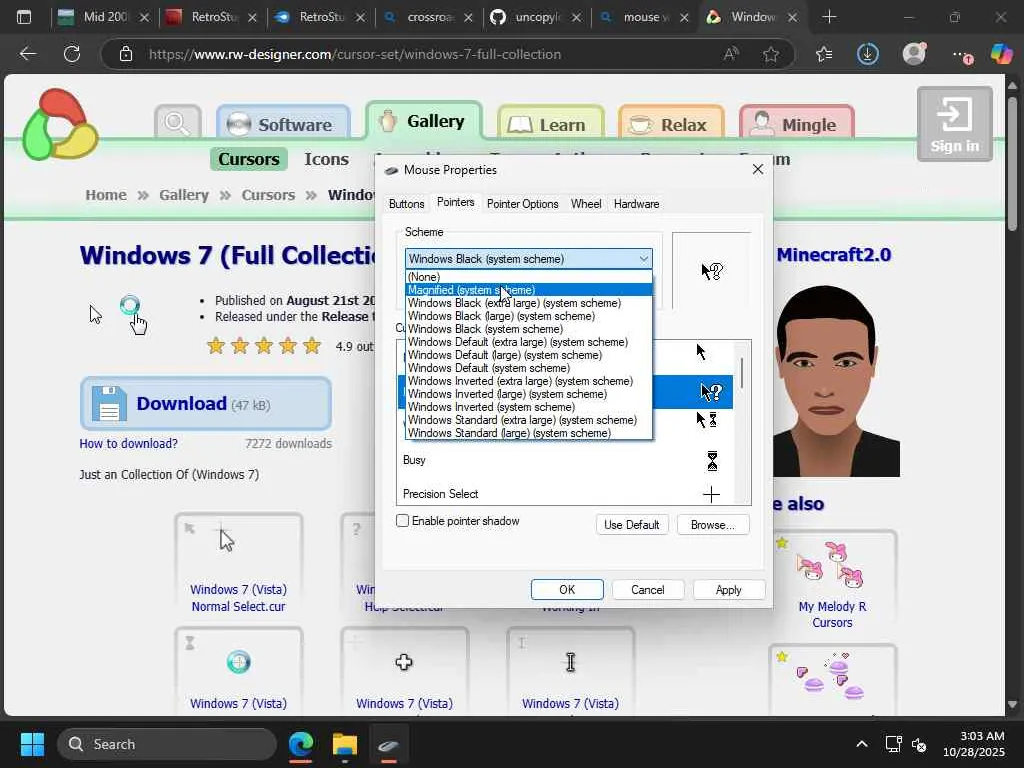The width and height of the screenshot is (1024, 768).
Task: Click the Use Default button
Action: pyautogui.click(x=632, y=524)
